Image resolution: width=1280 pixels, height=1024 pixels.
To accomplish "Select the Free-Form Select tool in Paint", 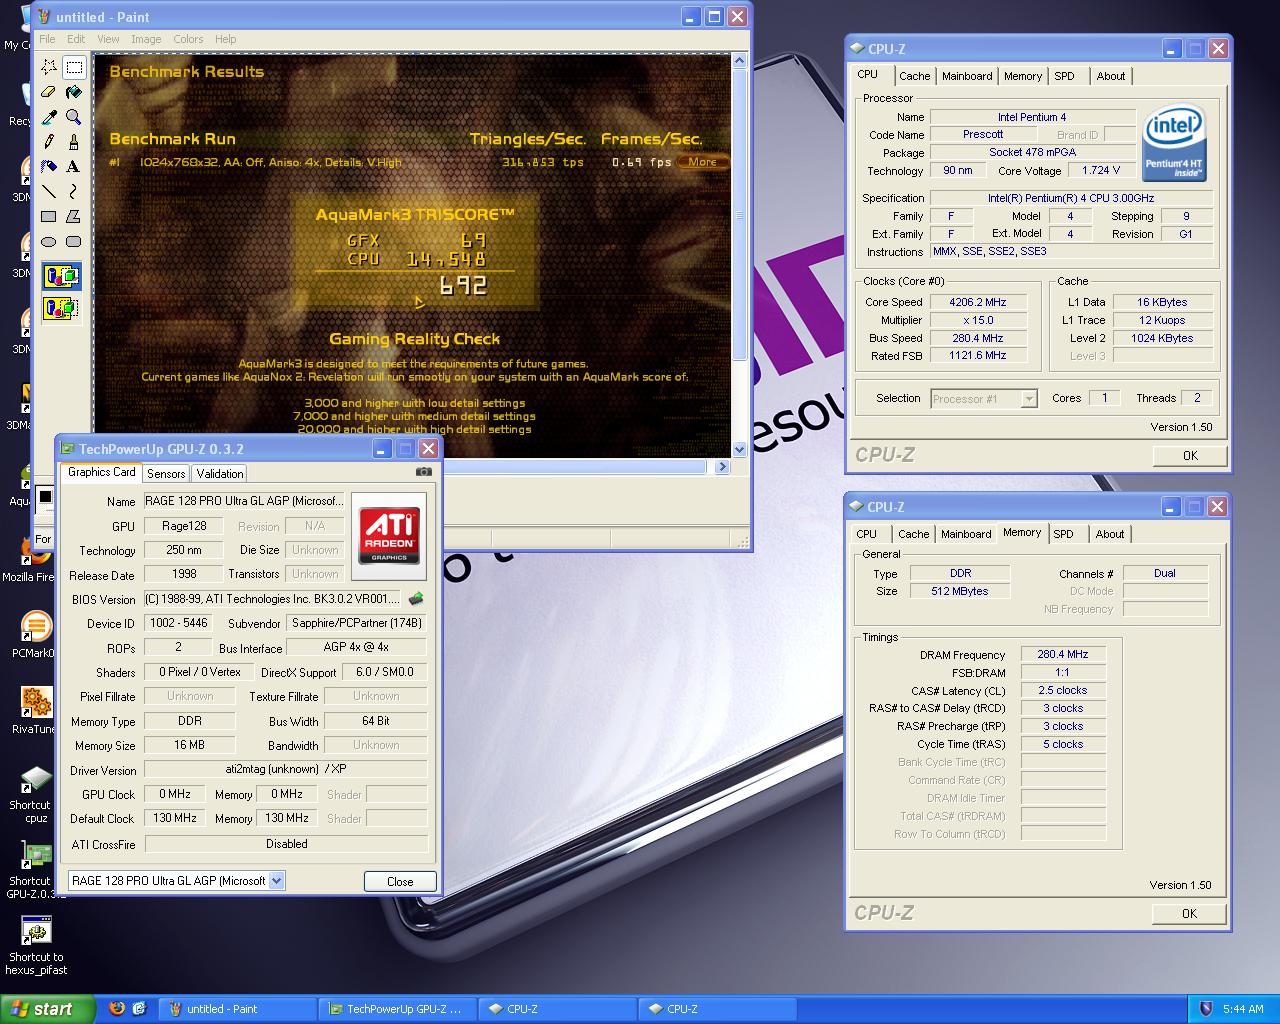I will coord(49,67).
